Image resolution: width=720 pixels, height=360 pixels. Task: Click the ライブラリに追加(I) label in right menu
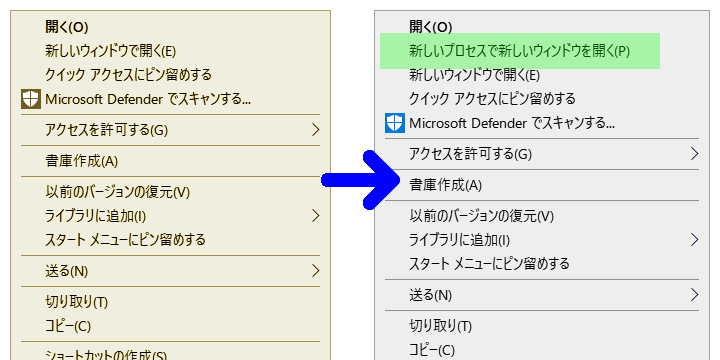point(460,240)
